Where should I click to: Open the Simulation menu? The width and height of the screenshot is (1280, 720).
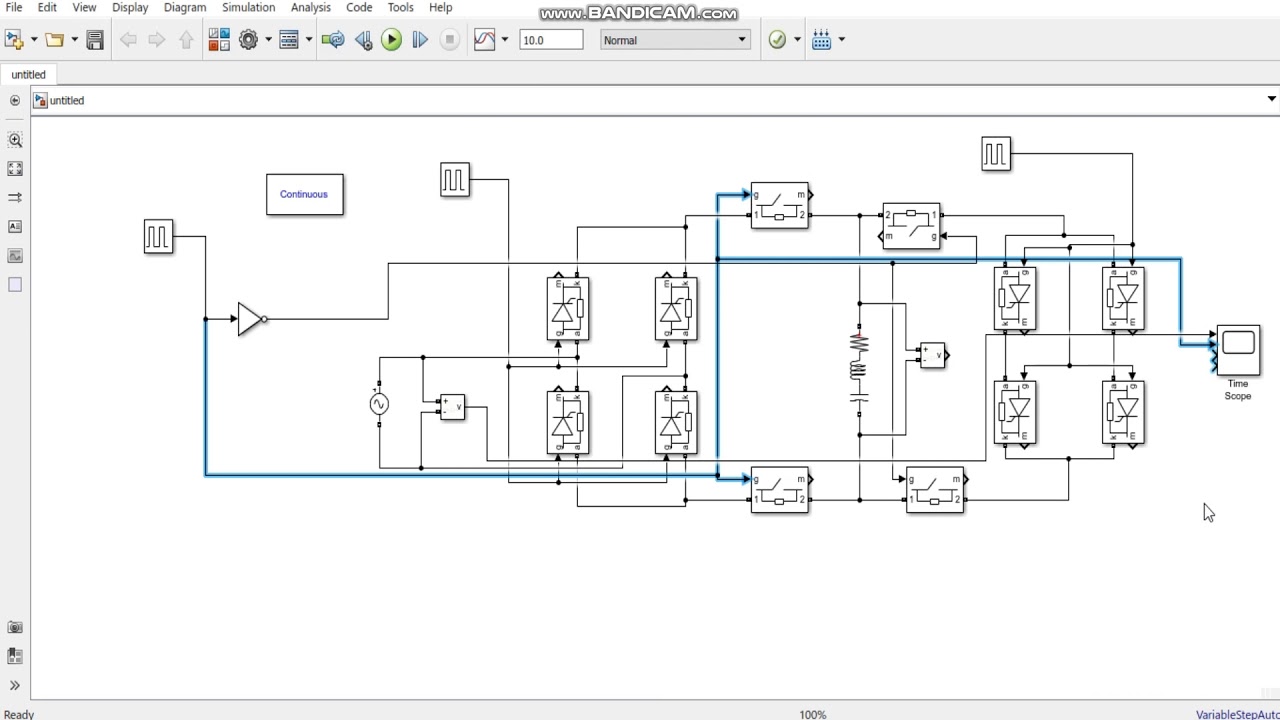248,8
